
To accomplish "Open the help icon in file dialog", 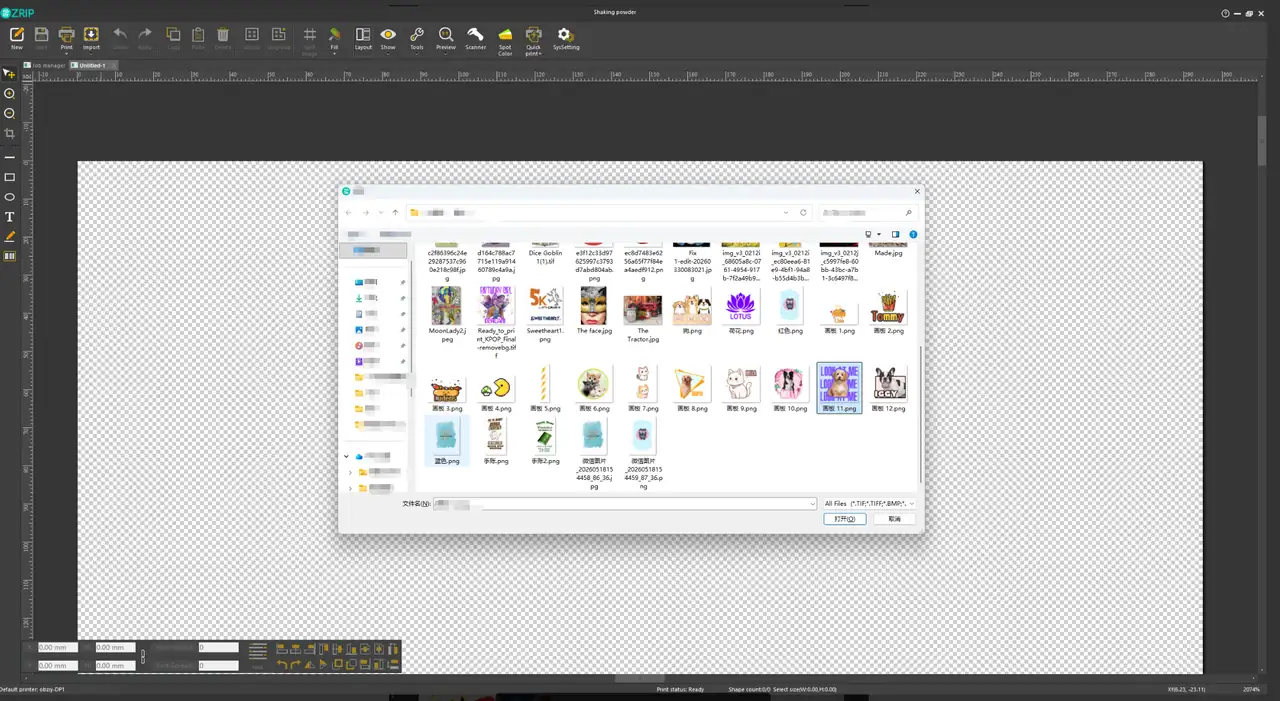I will 913,235.
